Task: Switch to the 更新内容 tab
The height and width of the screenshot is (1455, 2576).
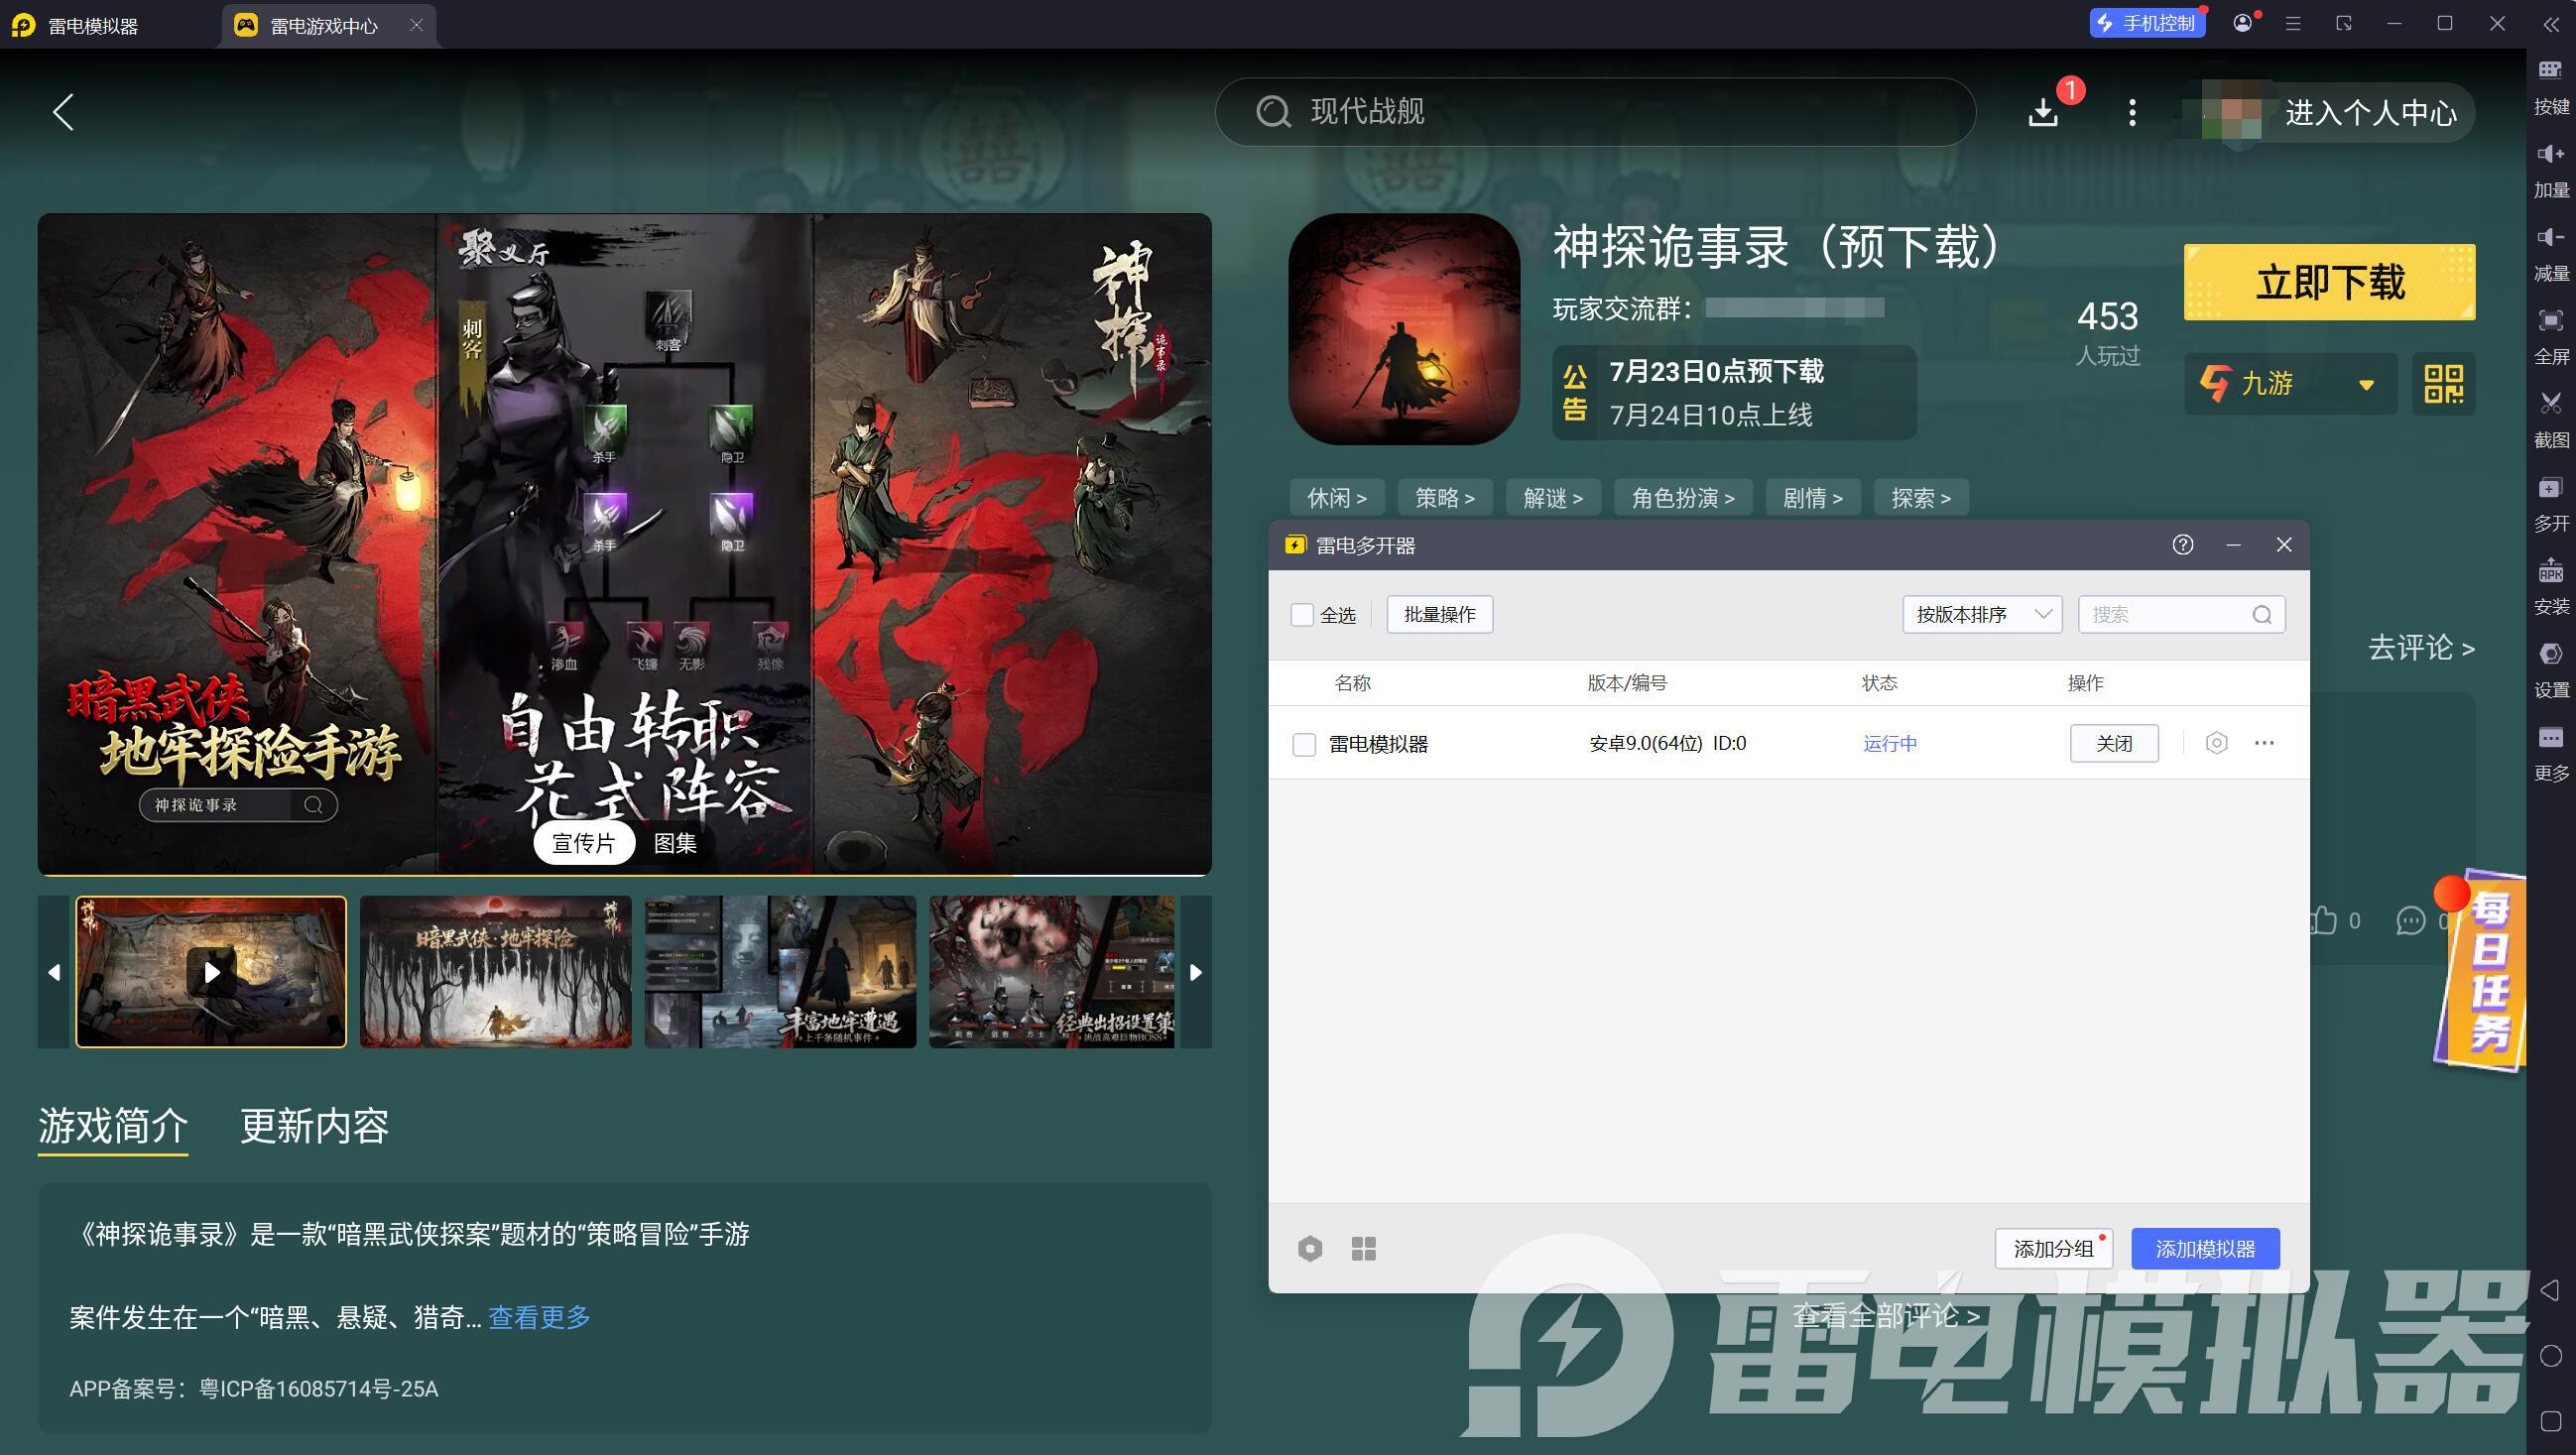Action: [x=314, y=1126]
